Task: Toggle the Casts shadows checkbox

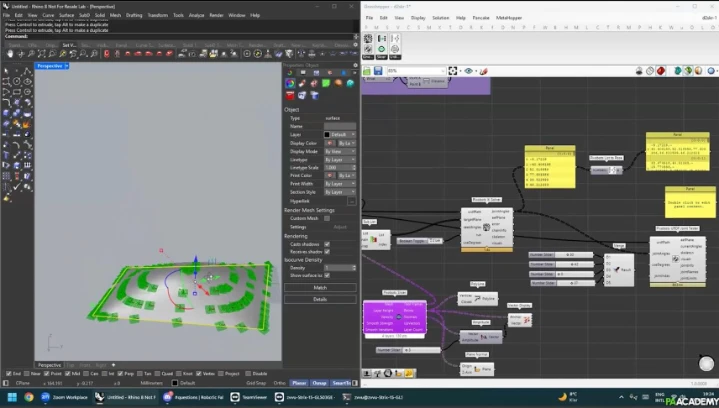Action: click(326, 244)
